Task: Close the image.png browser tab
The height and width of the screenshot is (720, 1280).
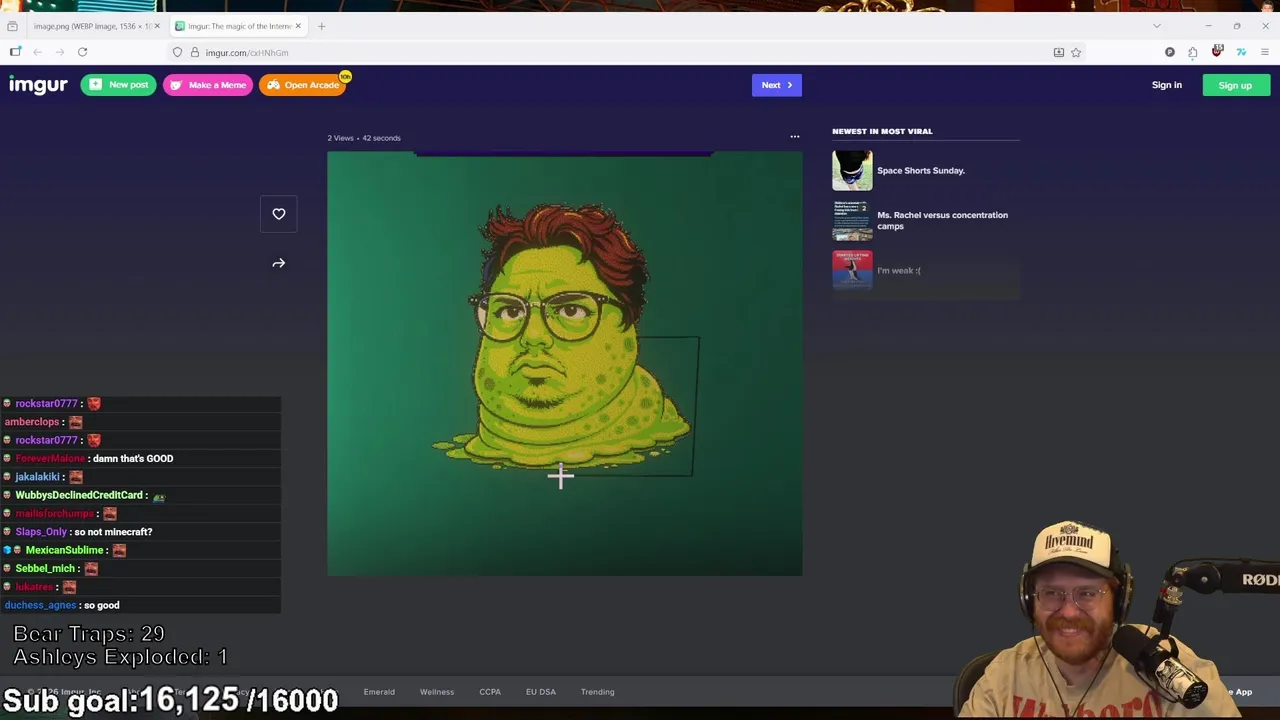Action: [155, 26]
